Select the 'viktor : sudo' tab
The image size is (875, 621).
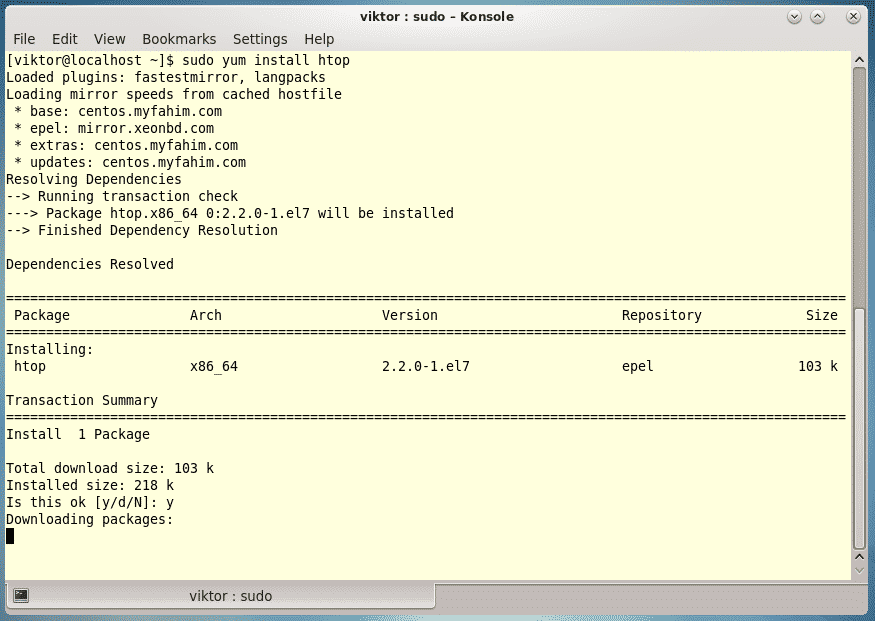(230, 596)
